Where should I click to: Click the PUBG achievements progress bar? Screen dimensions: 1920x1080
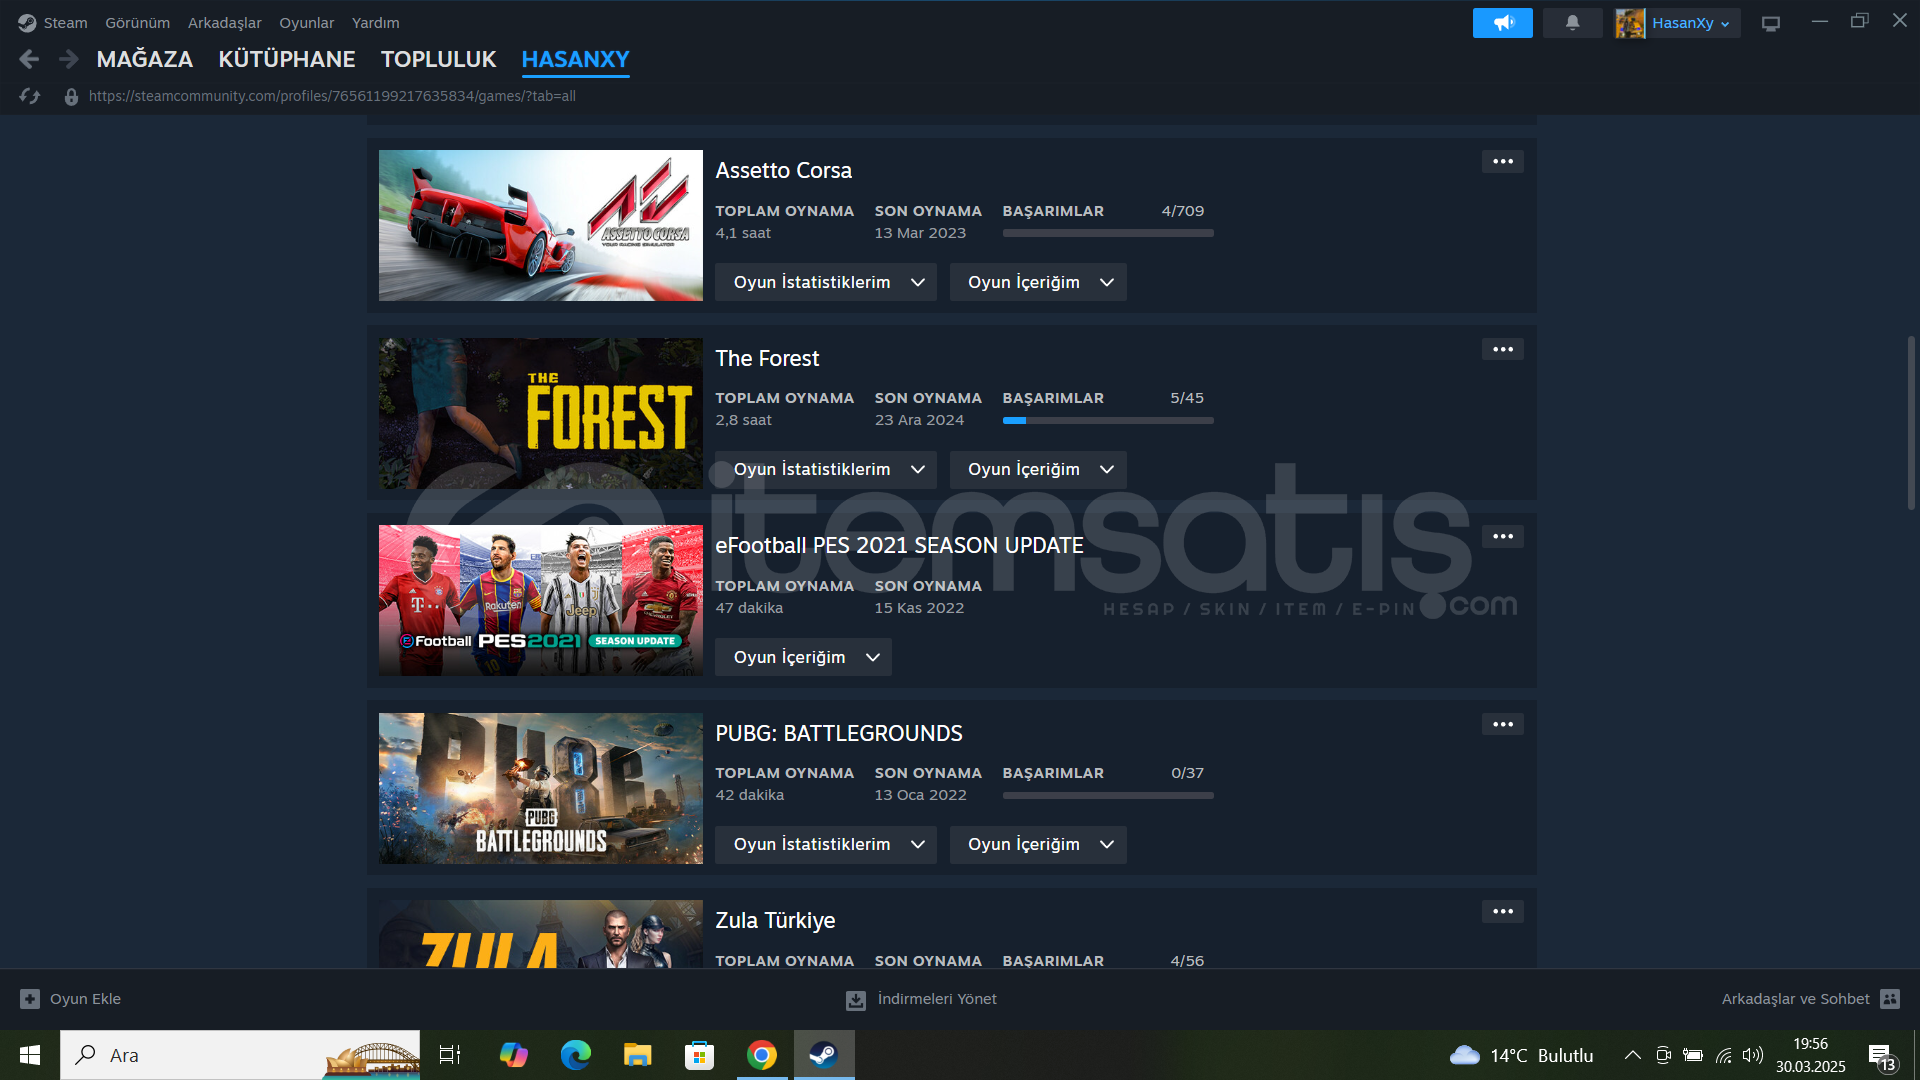(x=1108, y=796)
